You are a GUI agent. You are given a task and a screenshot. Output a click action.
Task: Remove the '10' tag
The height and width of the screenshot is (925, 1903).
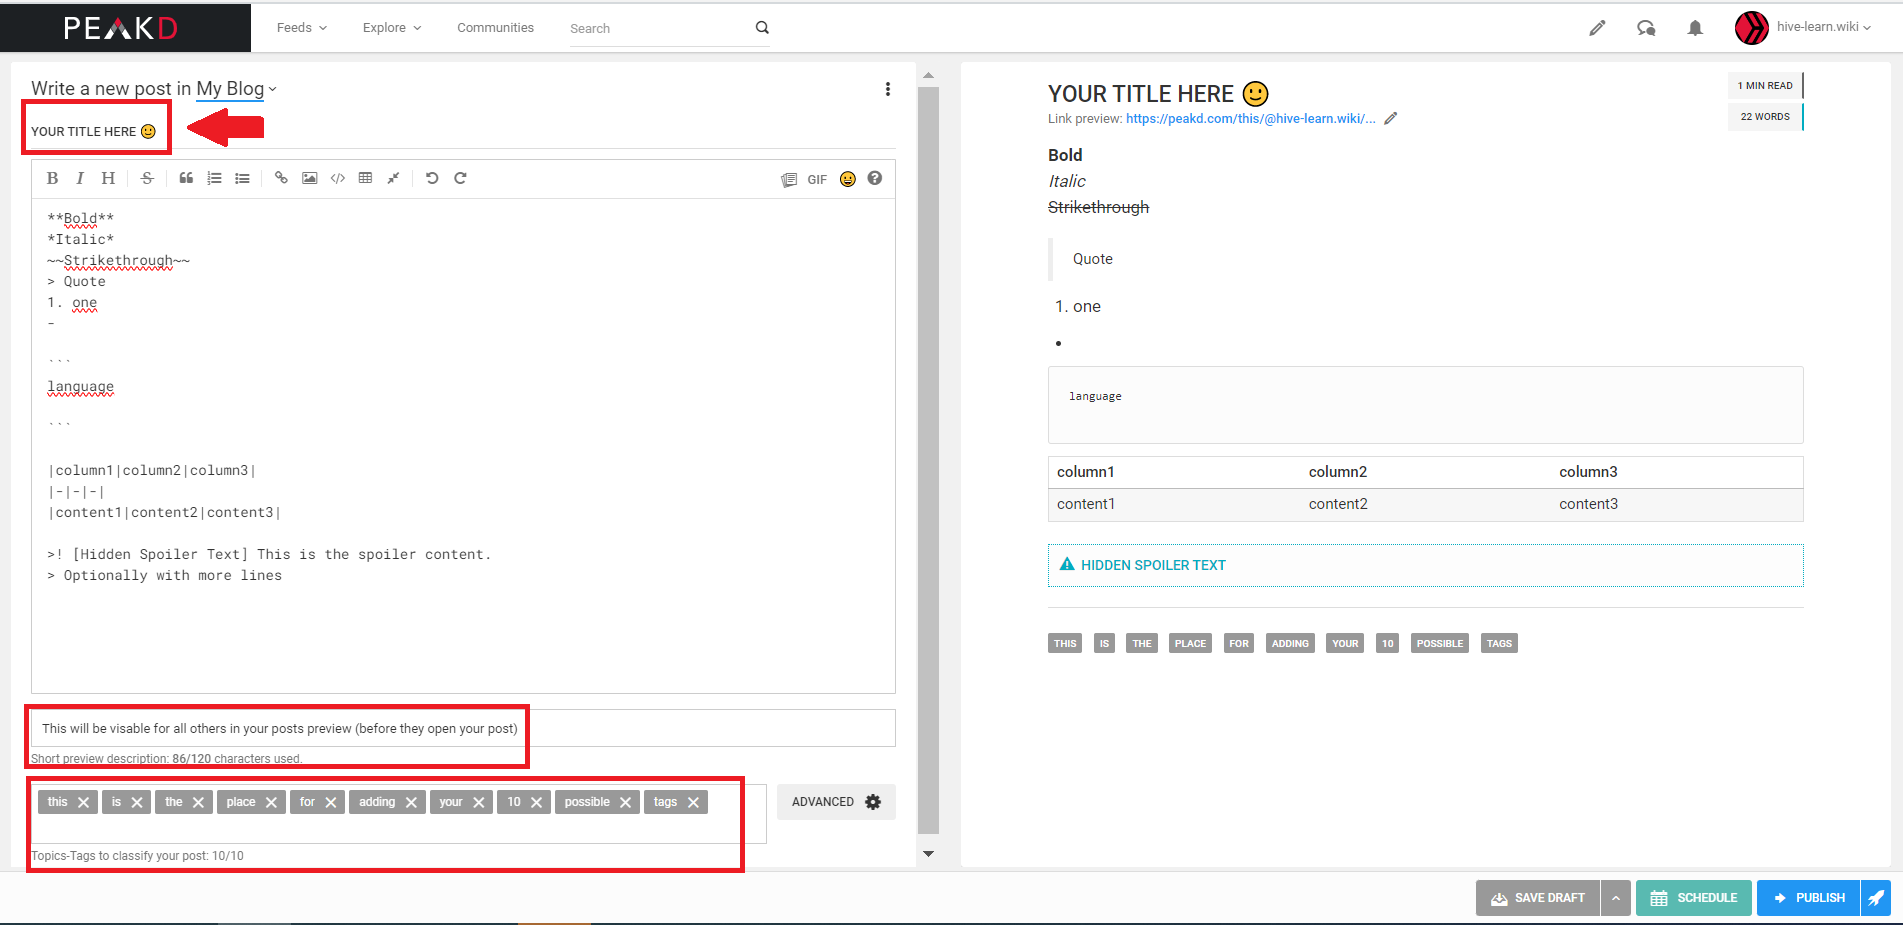click(537, 802)
